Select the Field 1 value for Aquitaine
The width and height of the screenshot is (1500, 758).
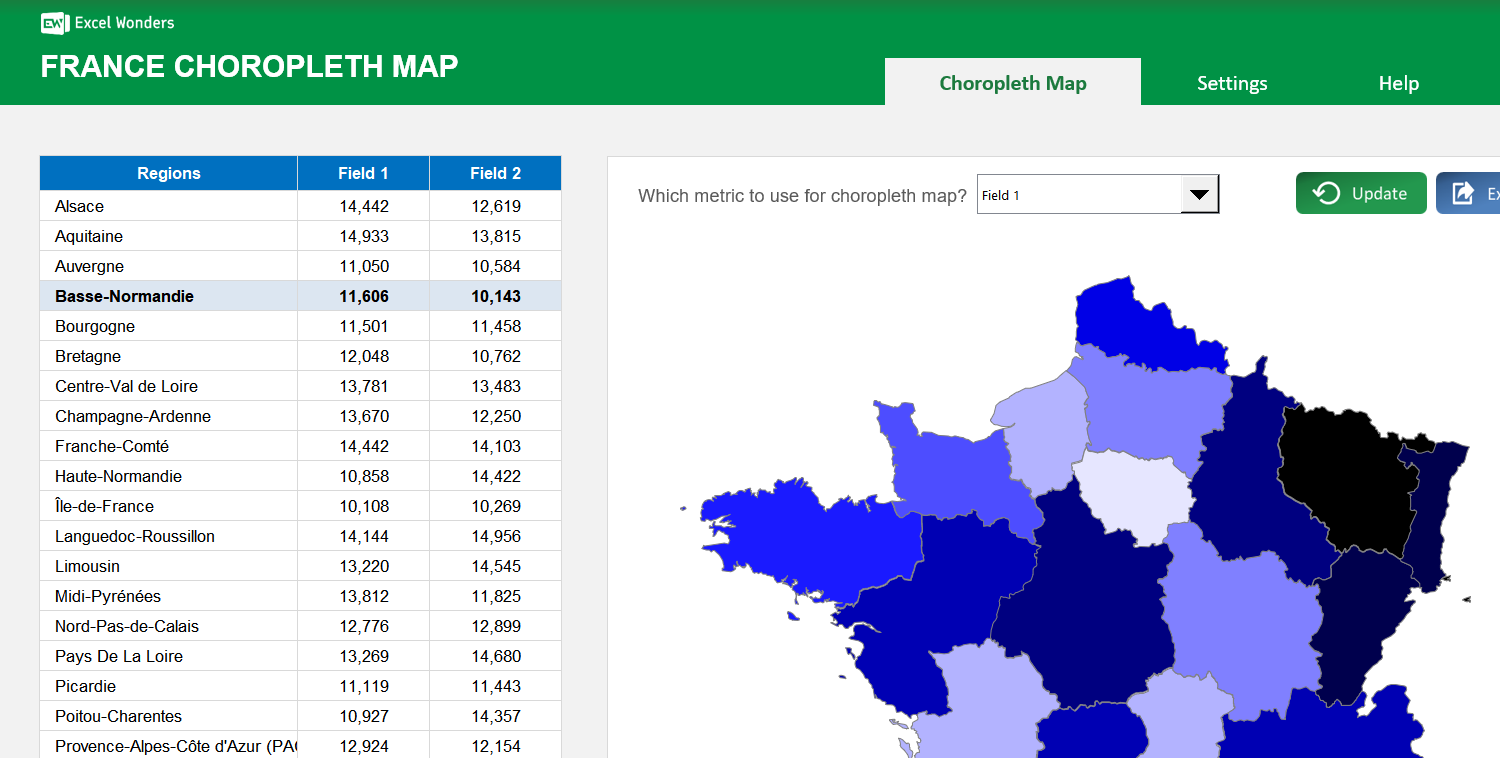pos(363,236)
